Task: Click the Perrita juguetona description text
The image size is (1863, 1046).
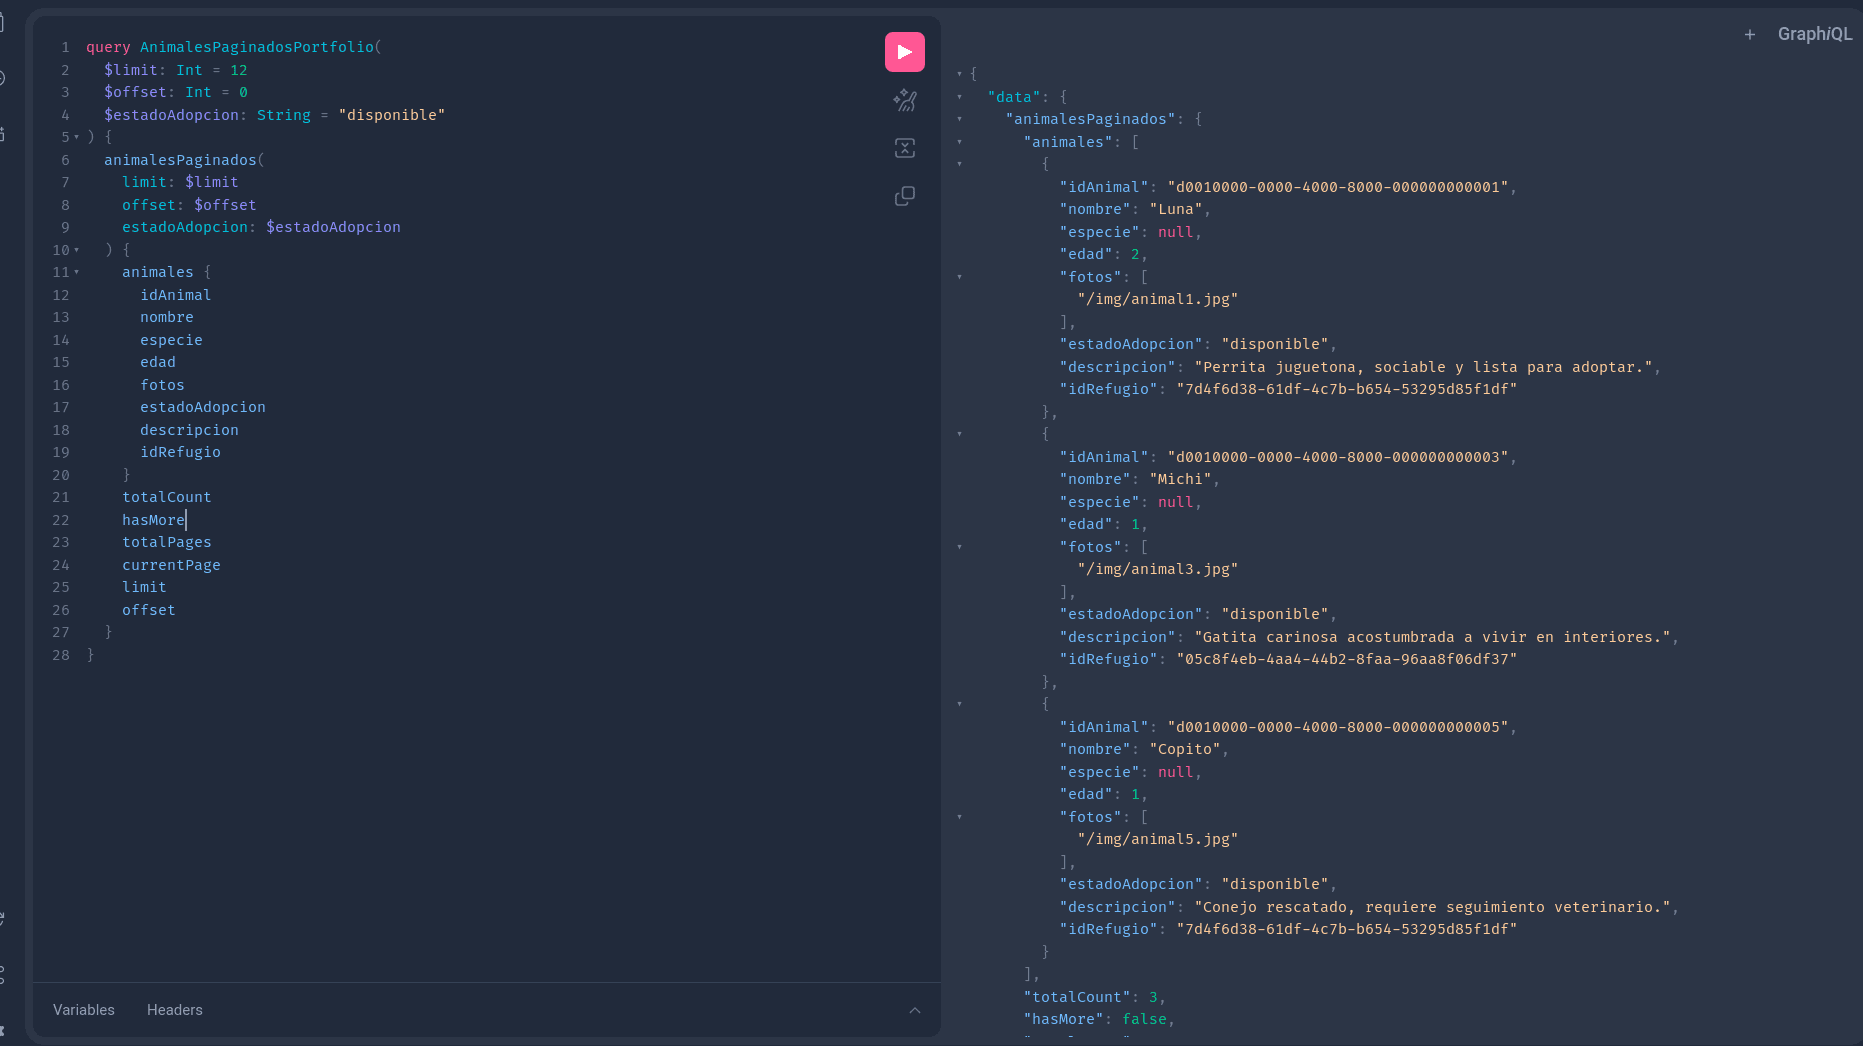Action: (1423, 367)
